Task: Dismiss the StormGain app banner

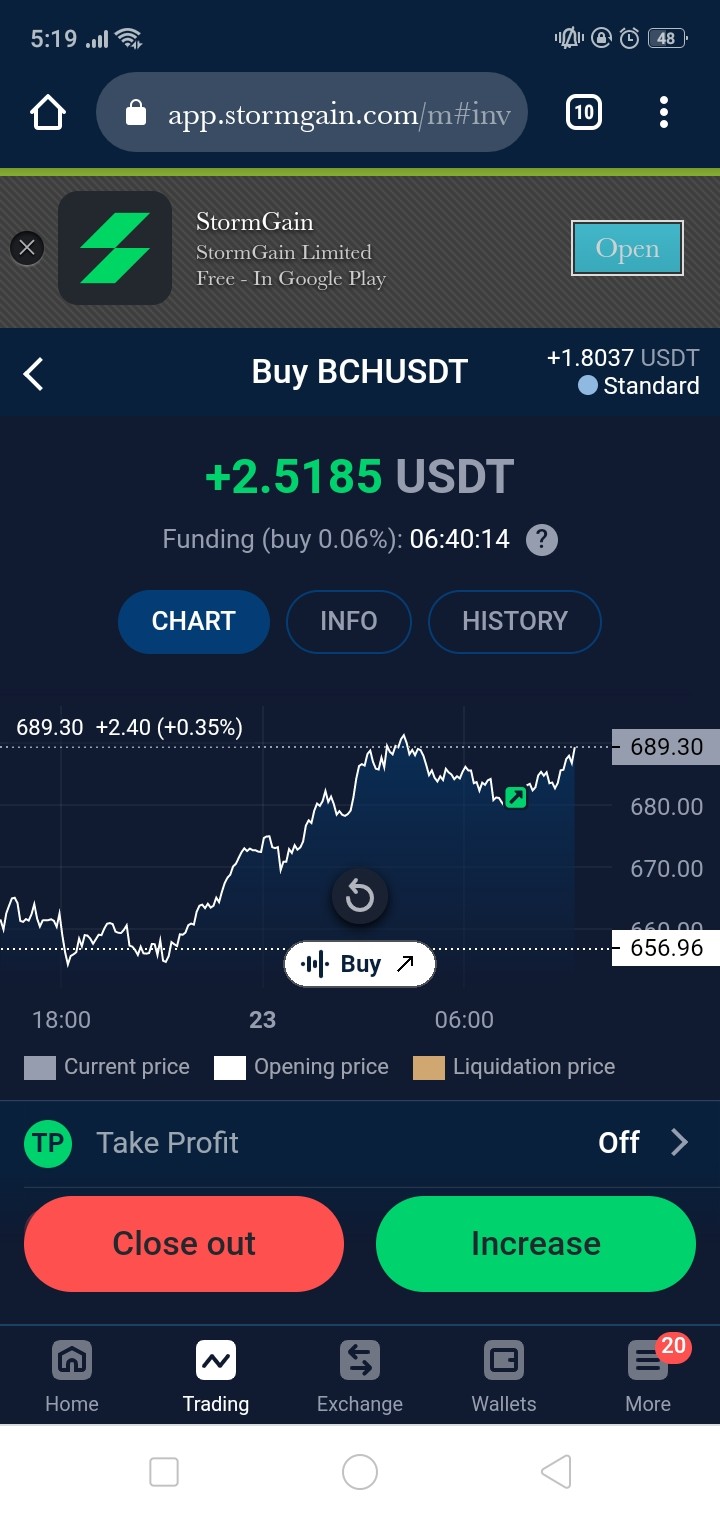Action: [27, 248]
